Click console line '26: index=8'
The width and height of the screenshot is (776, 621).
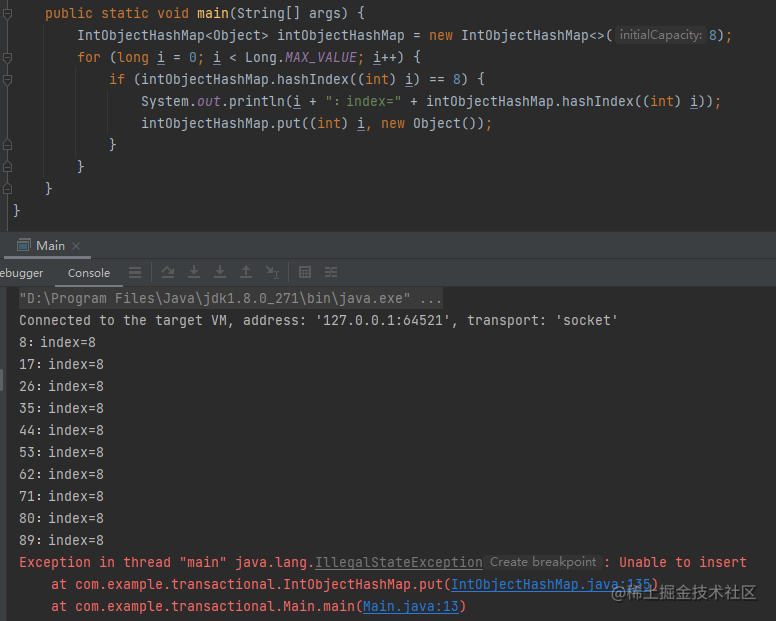pyautogui.click(x=61, y=386)
